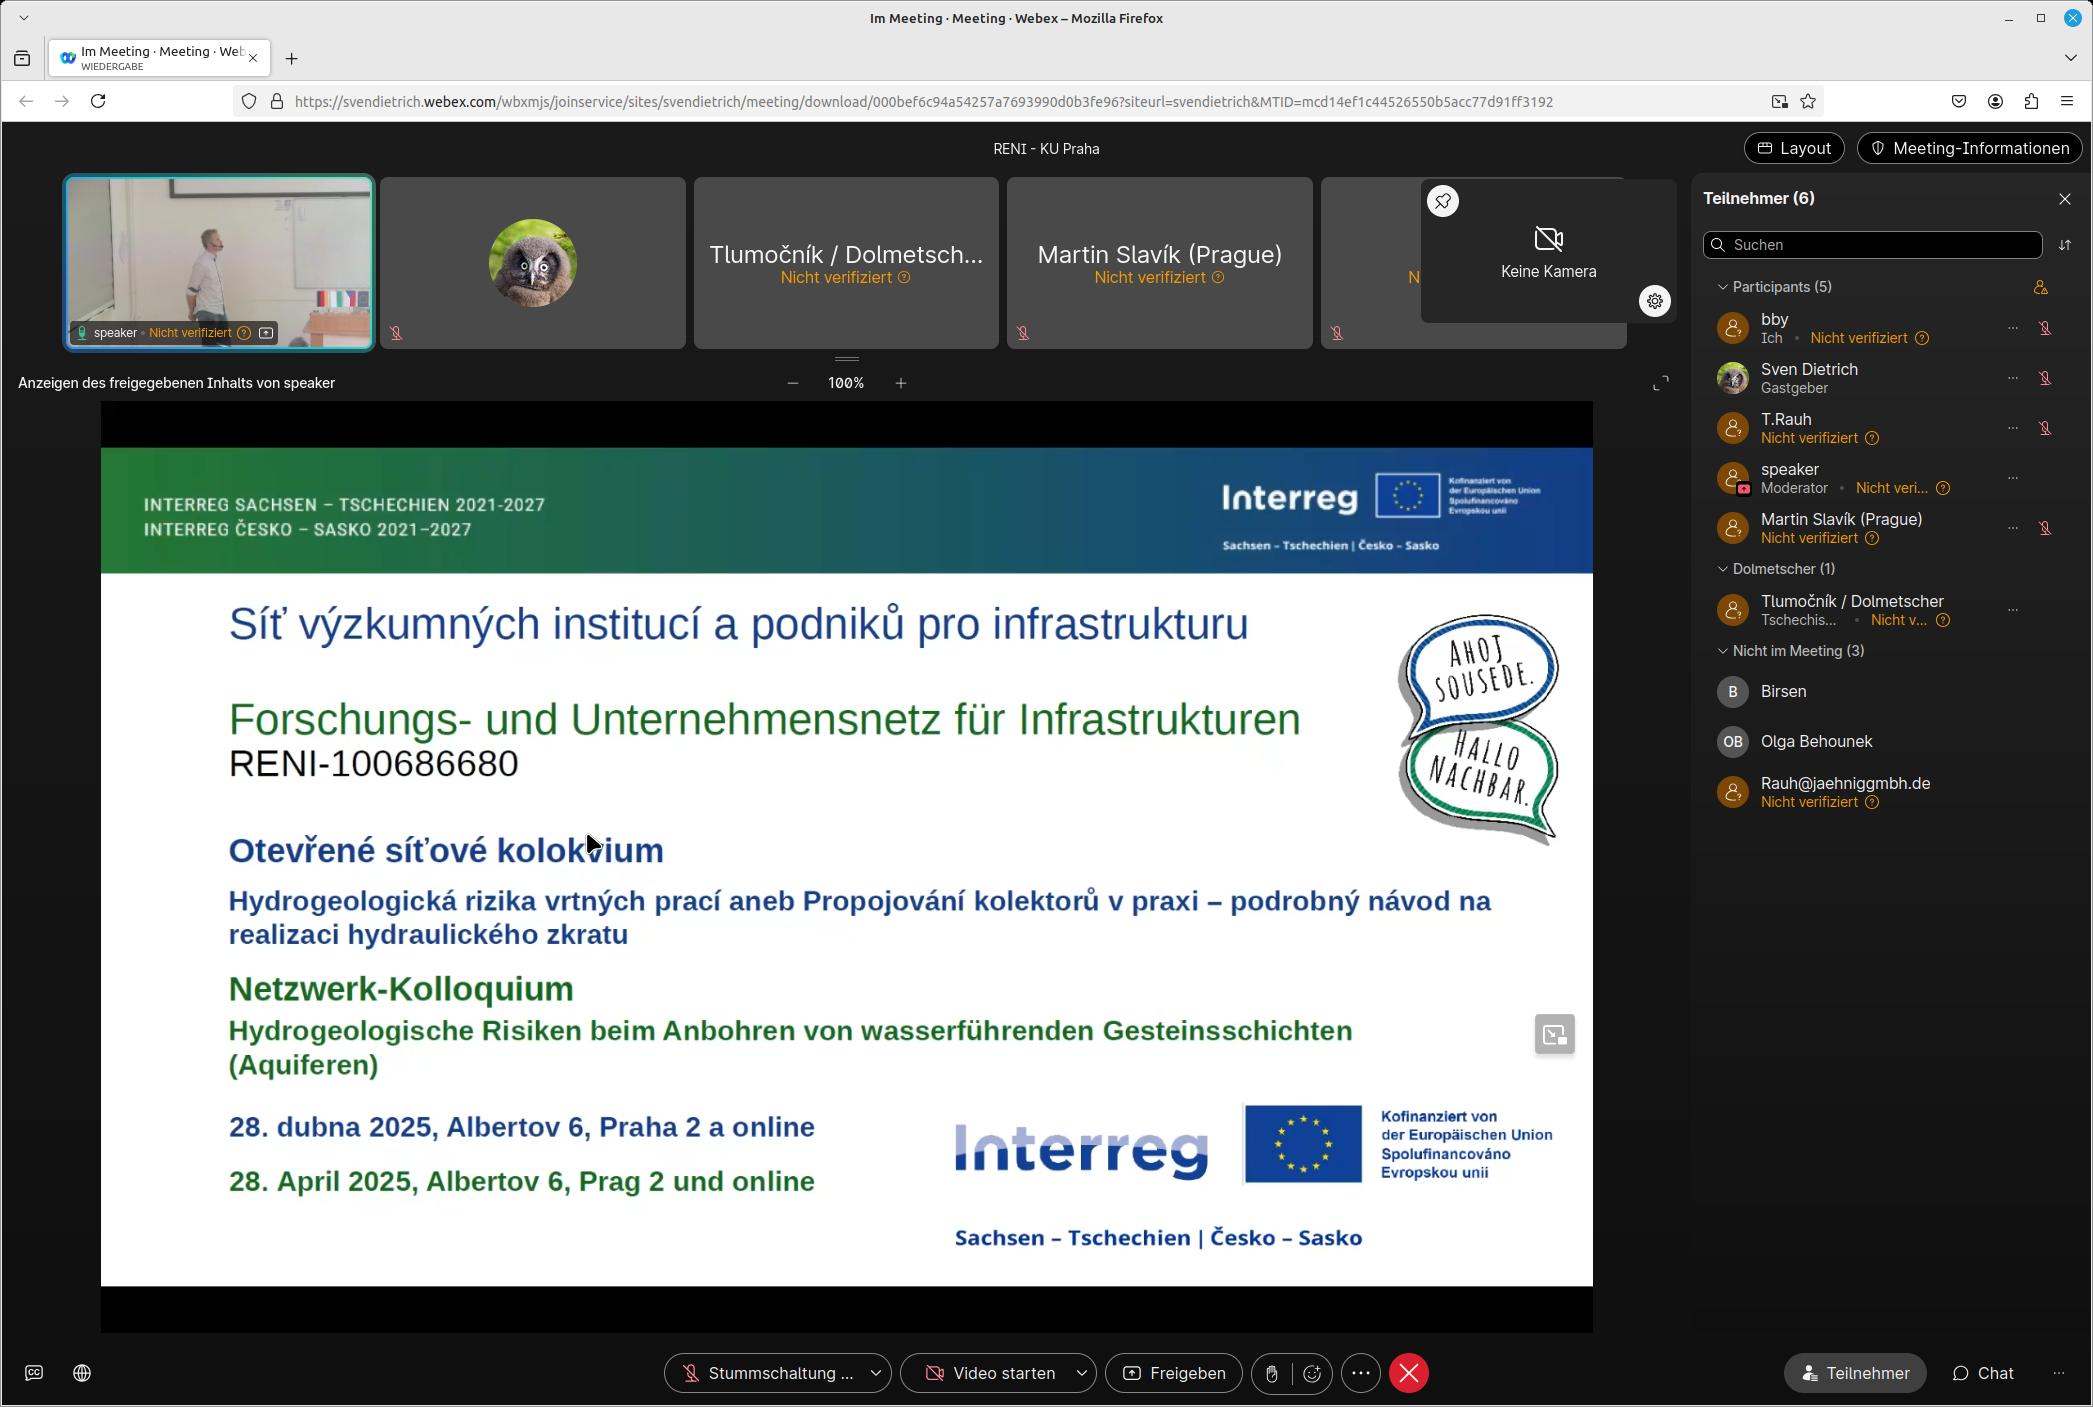Open panel options ellipsis beside Chat
Viewport: 2093px width, 1407px height.
(x=2059, y=1373)
